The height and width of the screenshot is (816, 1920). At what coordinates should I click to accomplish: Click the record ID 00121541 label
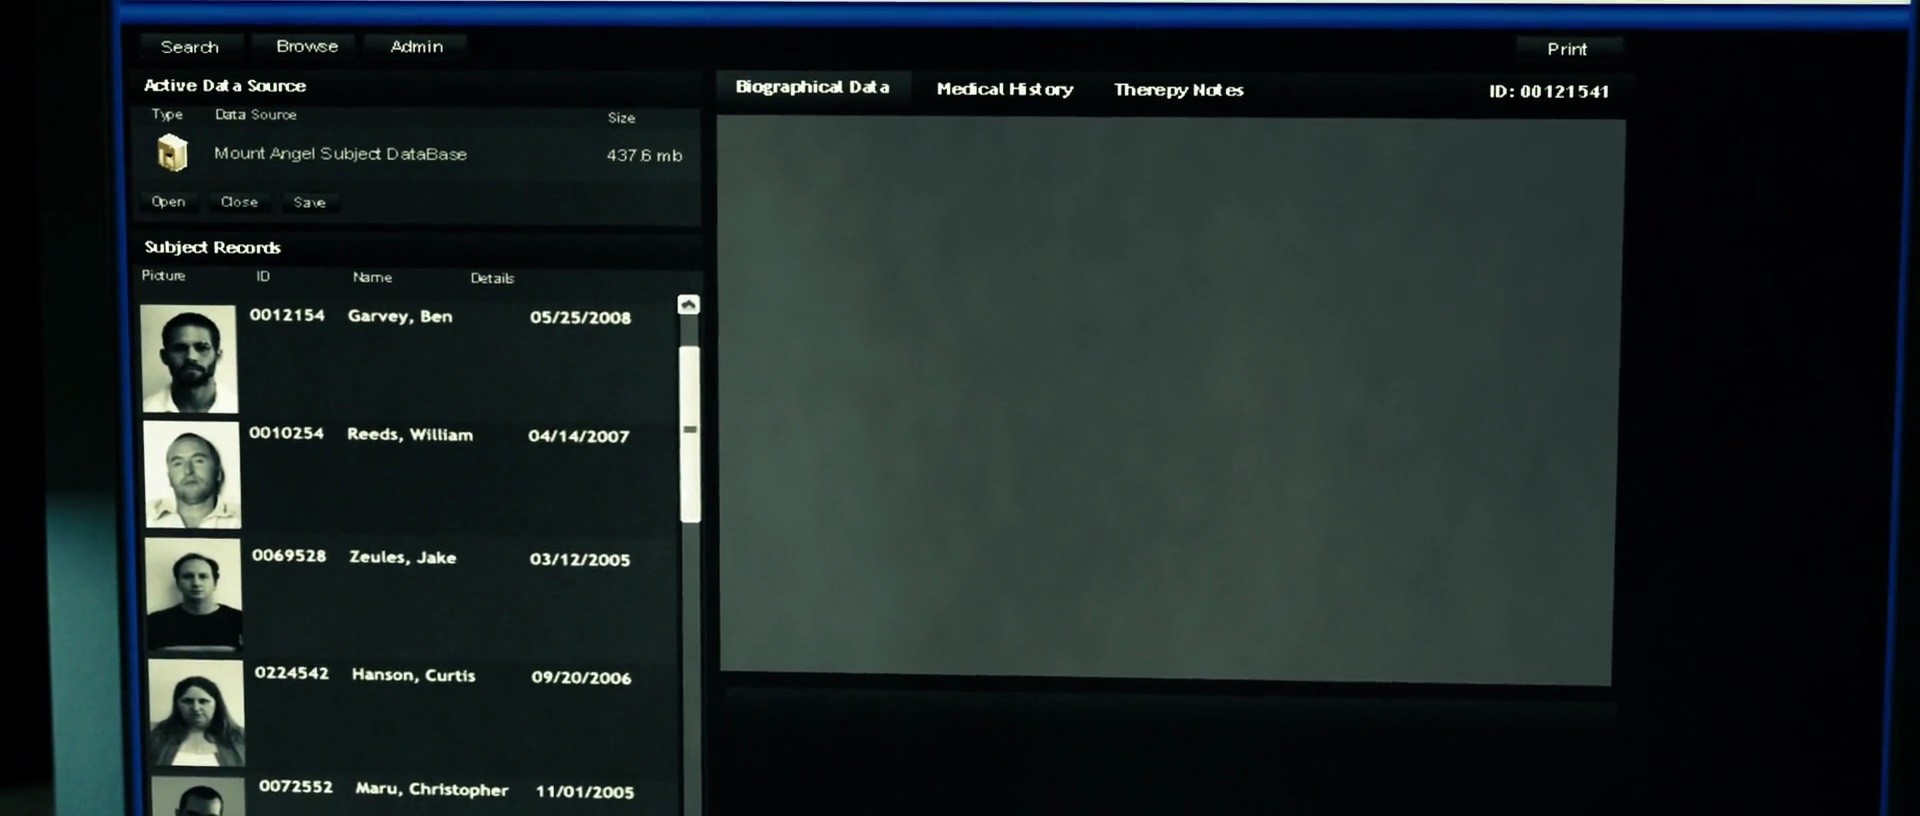tap(1549, 92)
